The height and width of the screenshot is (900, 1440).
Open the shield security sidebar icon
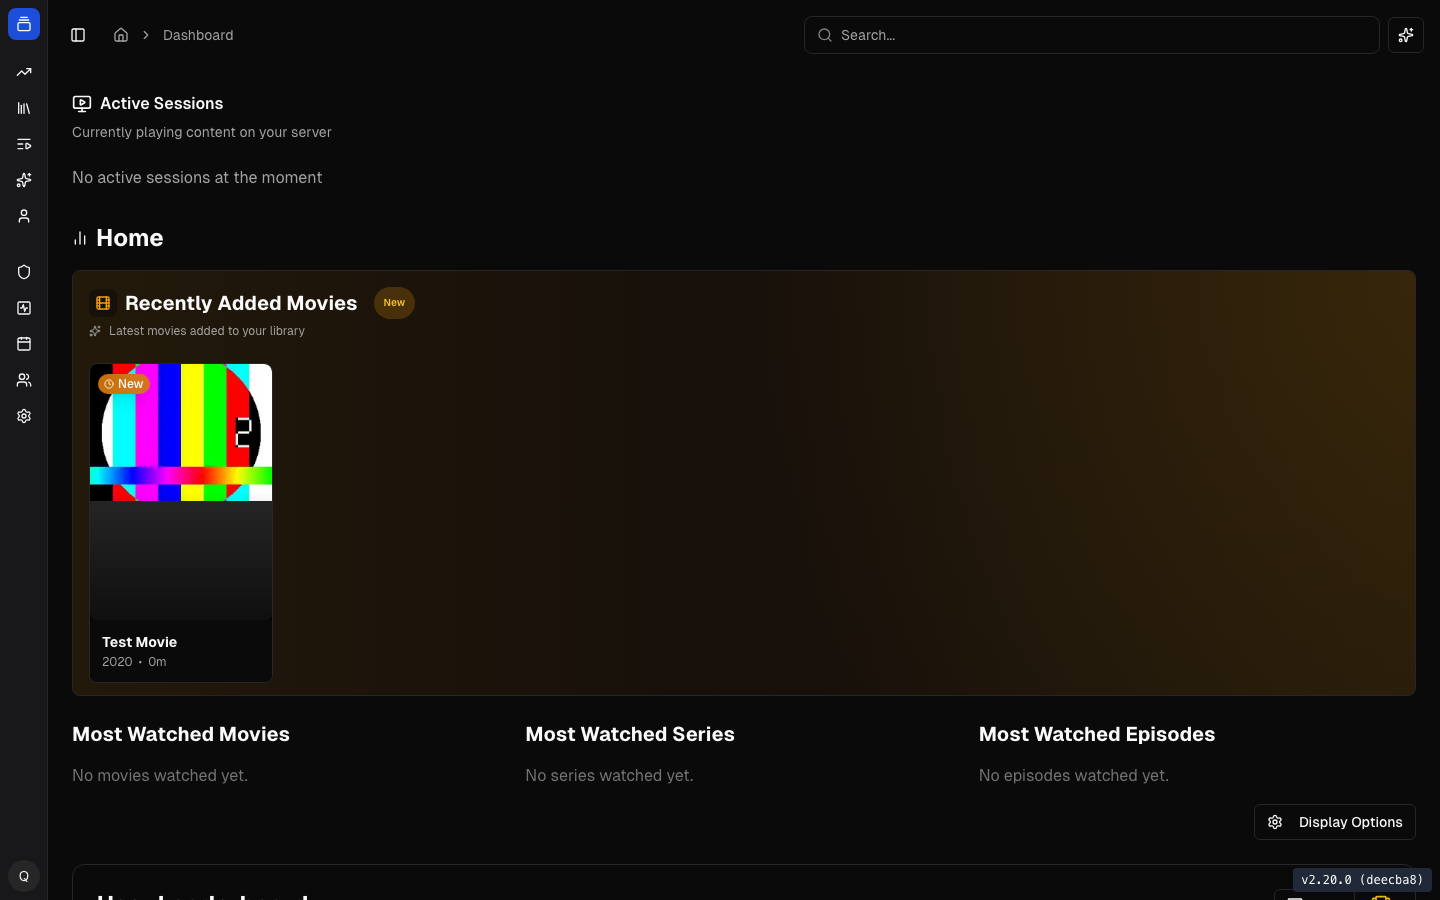(x=24, y=272)
